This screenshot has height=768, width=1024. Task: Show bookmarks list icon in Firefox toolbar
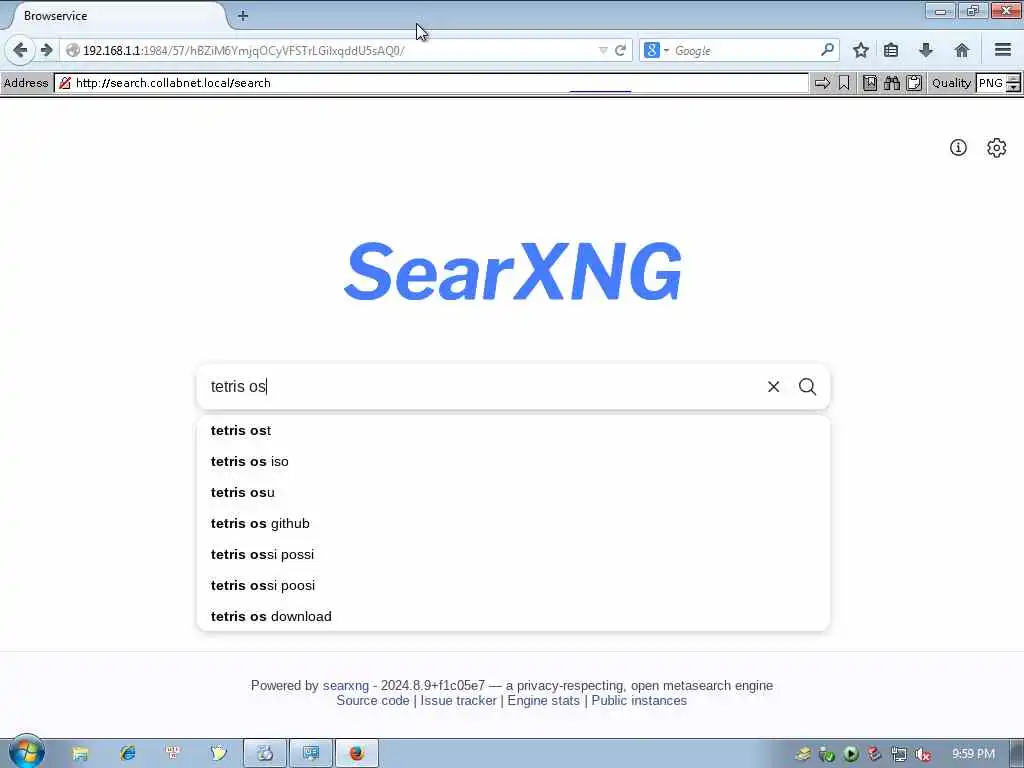pyautogui.click(x=891, y=50)
